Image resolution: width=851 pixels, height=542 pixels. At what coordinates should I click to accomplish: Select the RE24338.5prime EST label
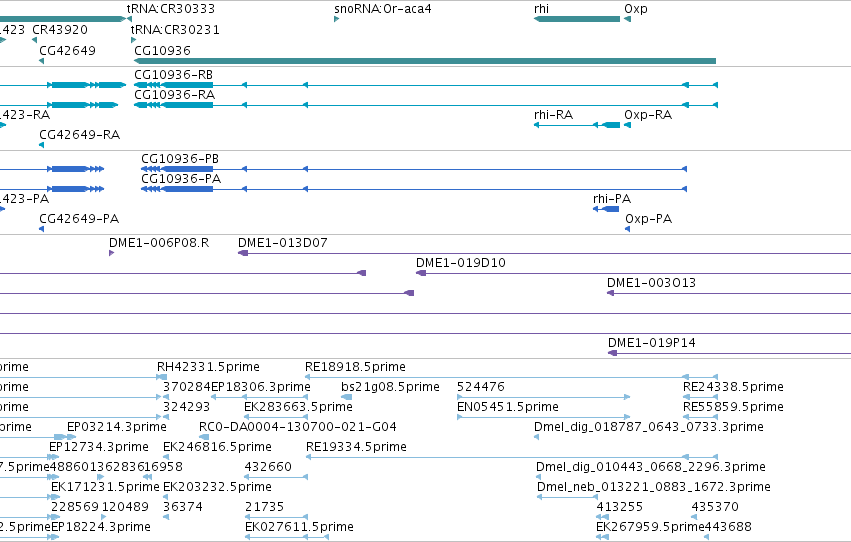pos(733,387)
